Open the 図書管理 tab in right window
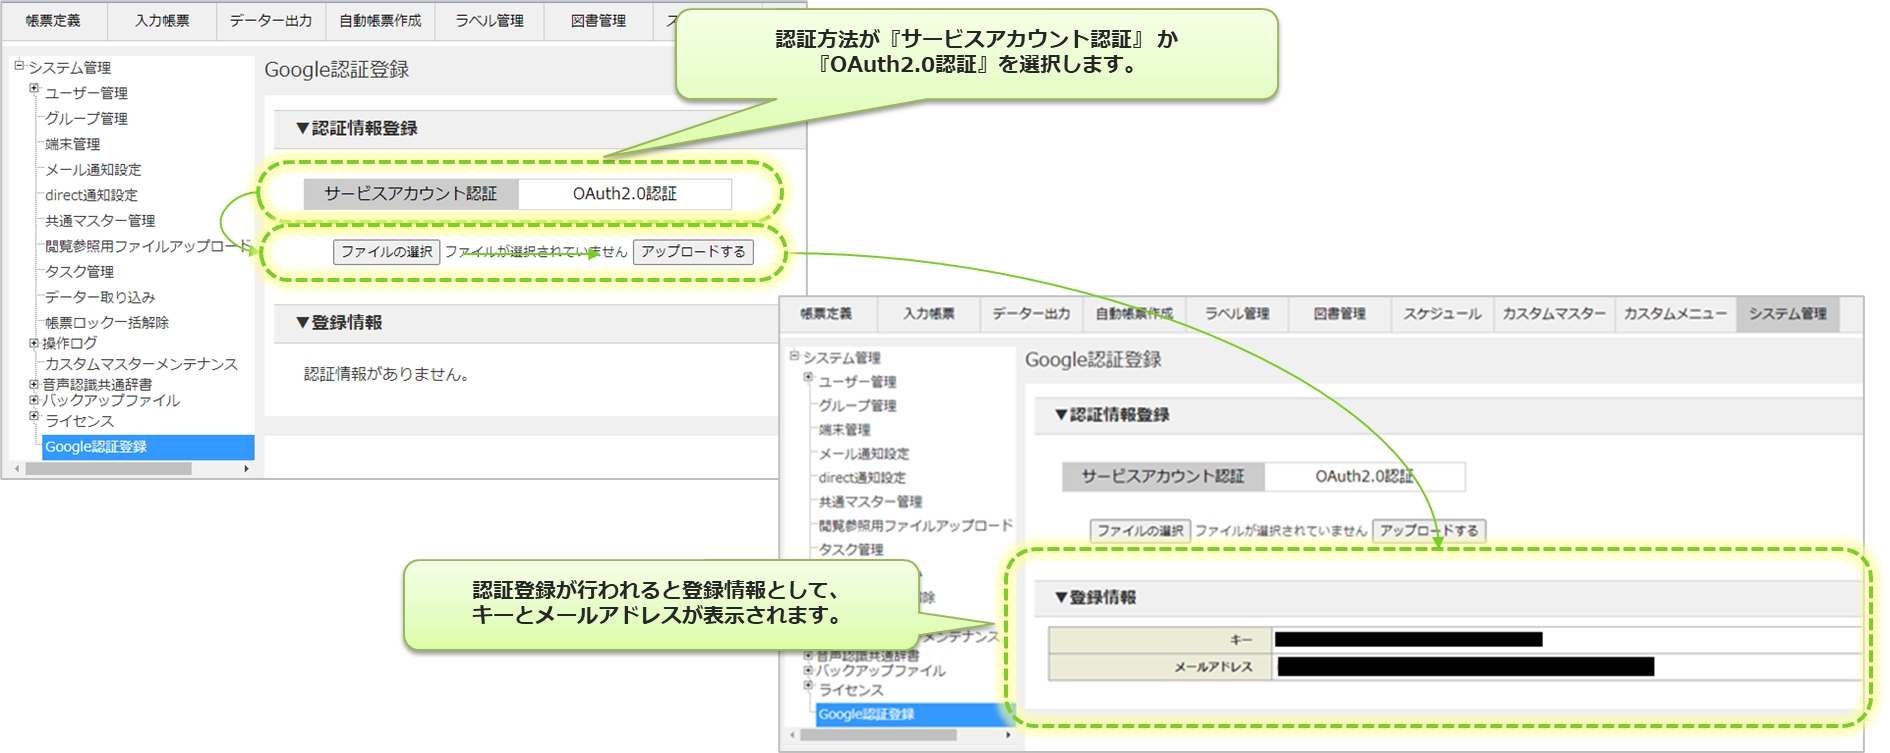The image size is (1890, 753). pos(1340,314)
